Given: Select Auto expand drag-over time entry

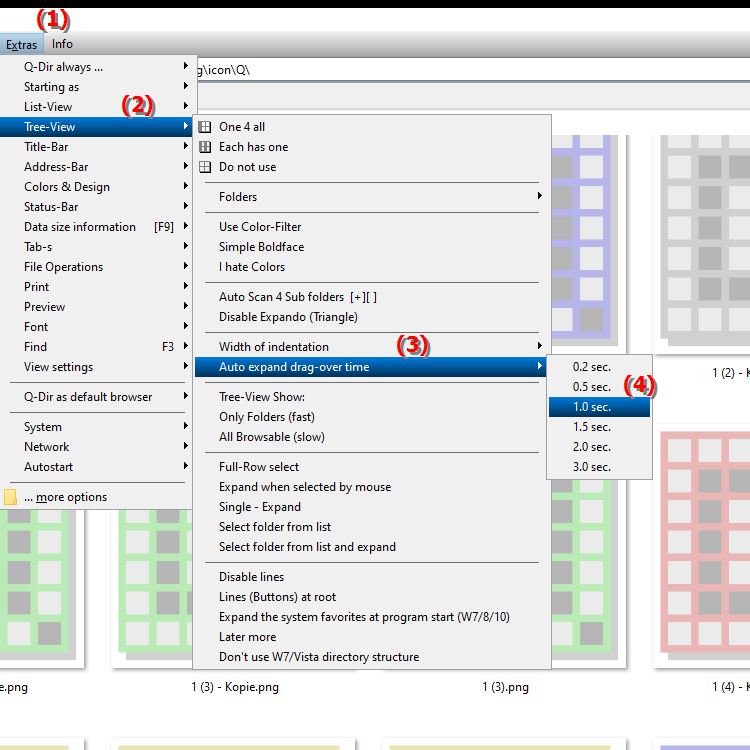Looking at the screenshot, I should [370, 367].
